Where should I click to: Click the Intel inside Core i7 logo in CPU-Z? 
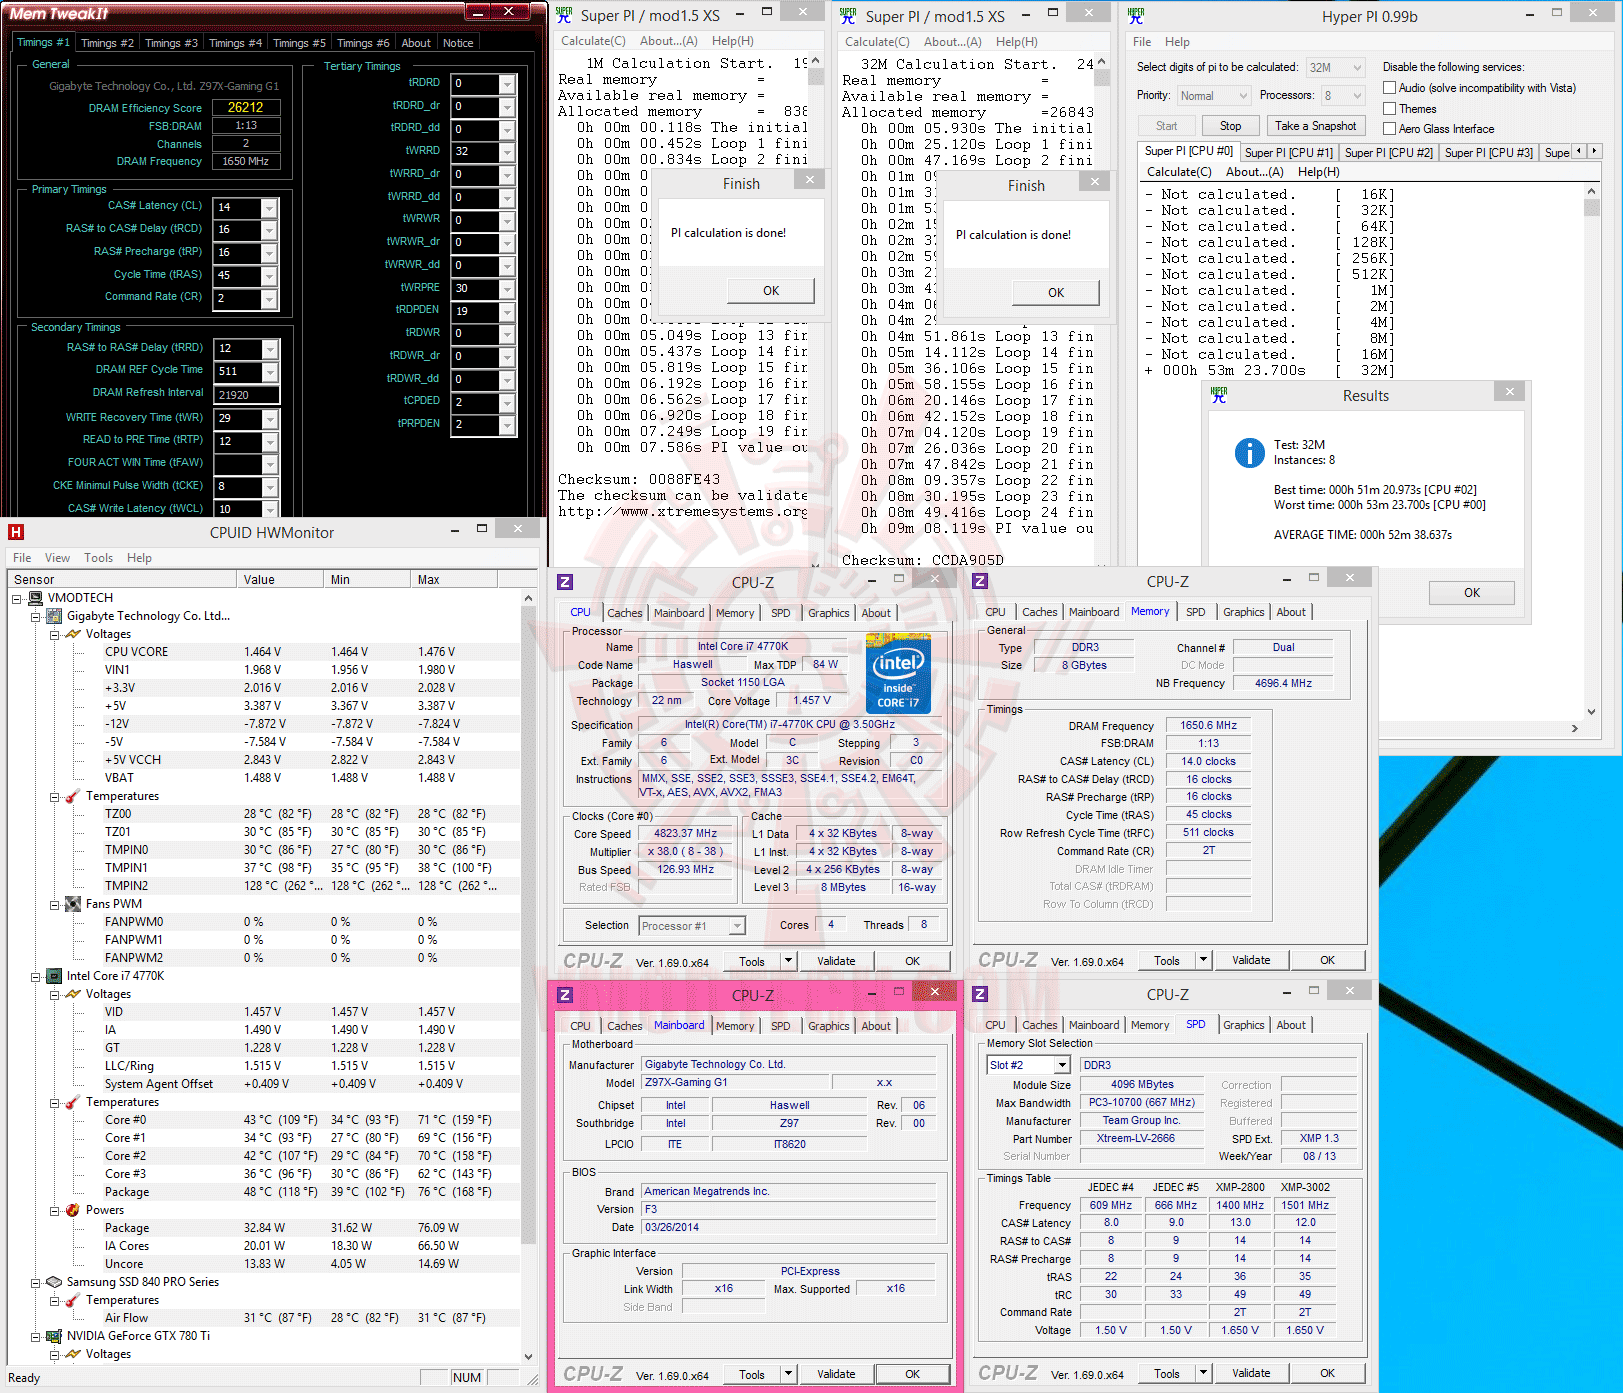point(898,674)
